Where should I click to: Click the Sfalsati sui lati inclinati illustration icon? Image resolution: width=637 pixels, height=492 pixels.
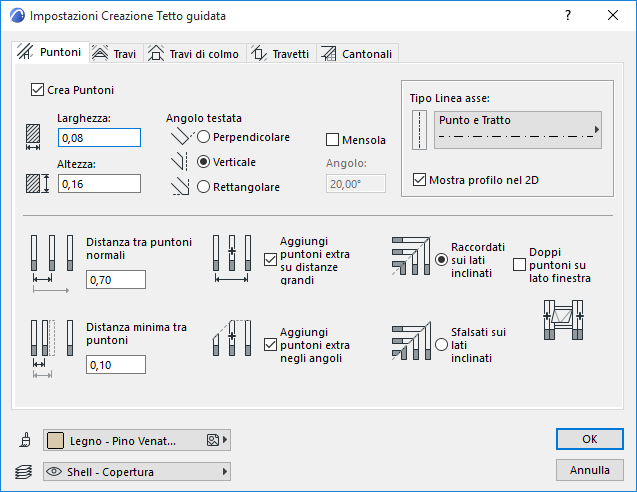point(409,342)
